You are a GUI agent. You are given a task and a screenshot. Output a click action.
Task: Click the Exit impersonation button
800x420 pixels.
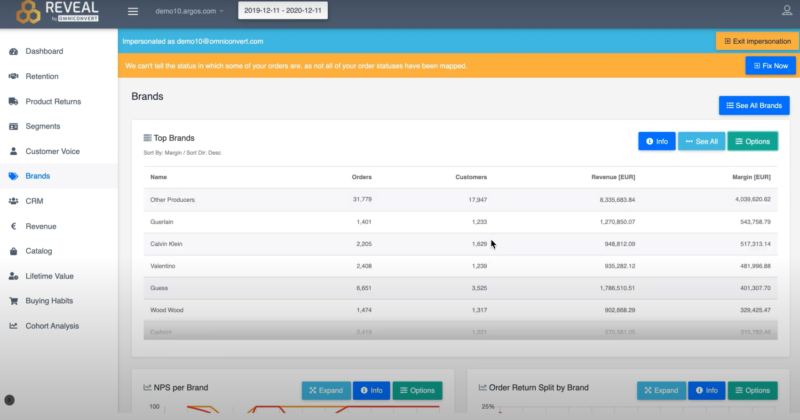[x=757, y=41]
